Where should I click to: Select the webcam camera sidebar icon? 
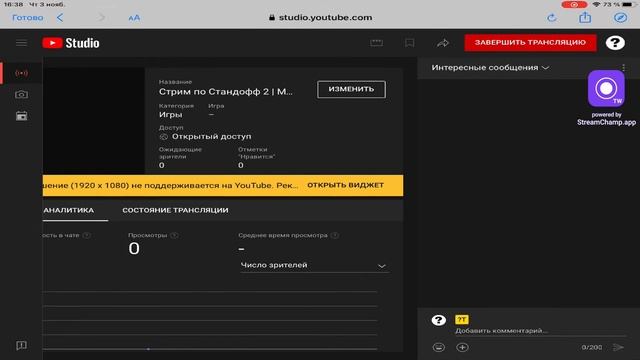point(21,95)
